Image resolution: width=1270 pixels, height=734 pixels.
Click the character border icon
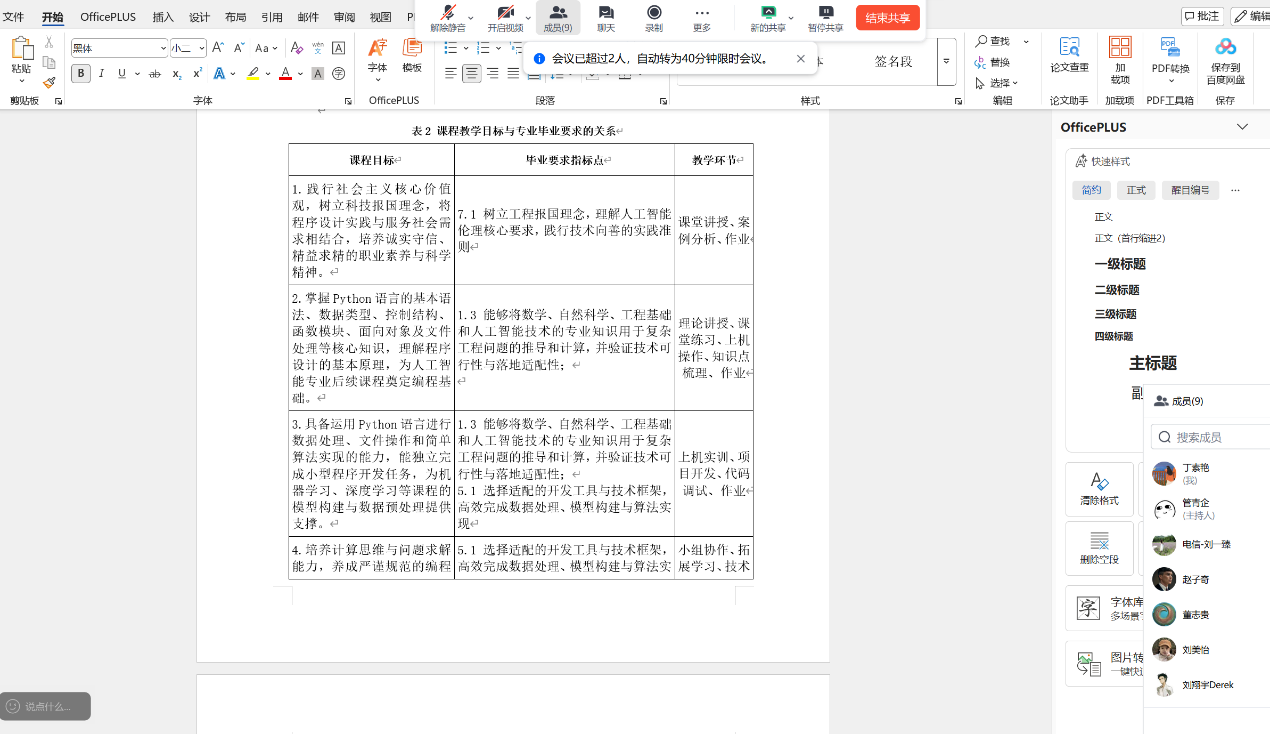tap(338, 48)
